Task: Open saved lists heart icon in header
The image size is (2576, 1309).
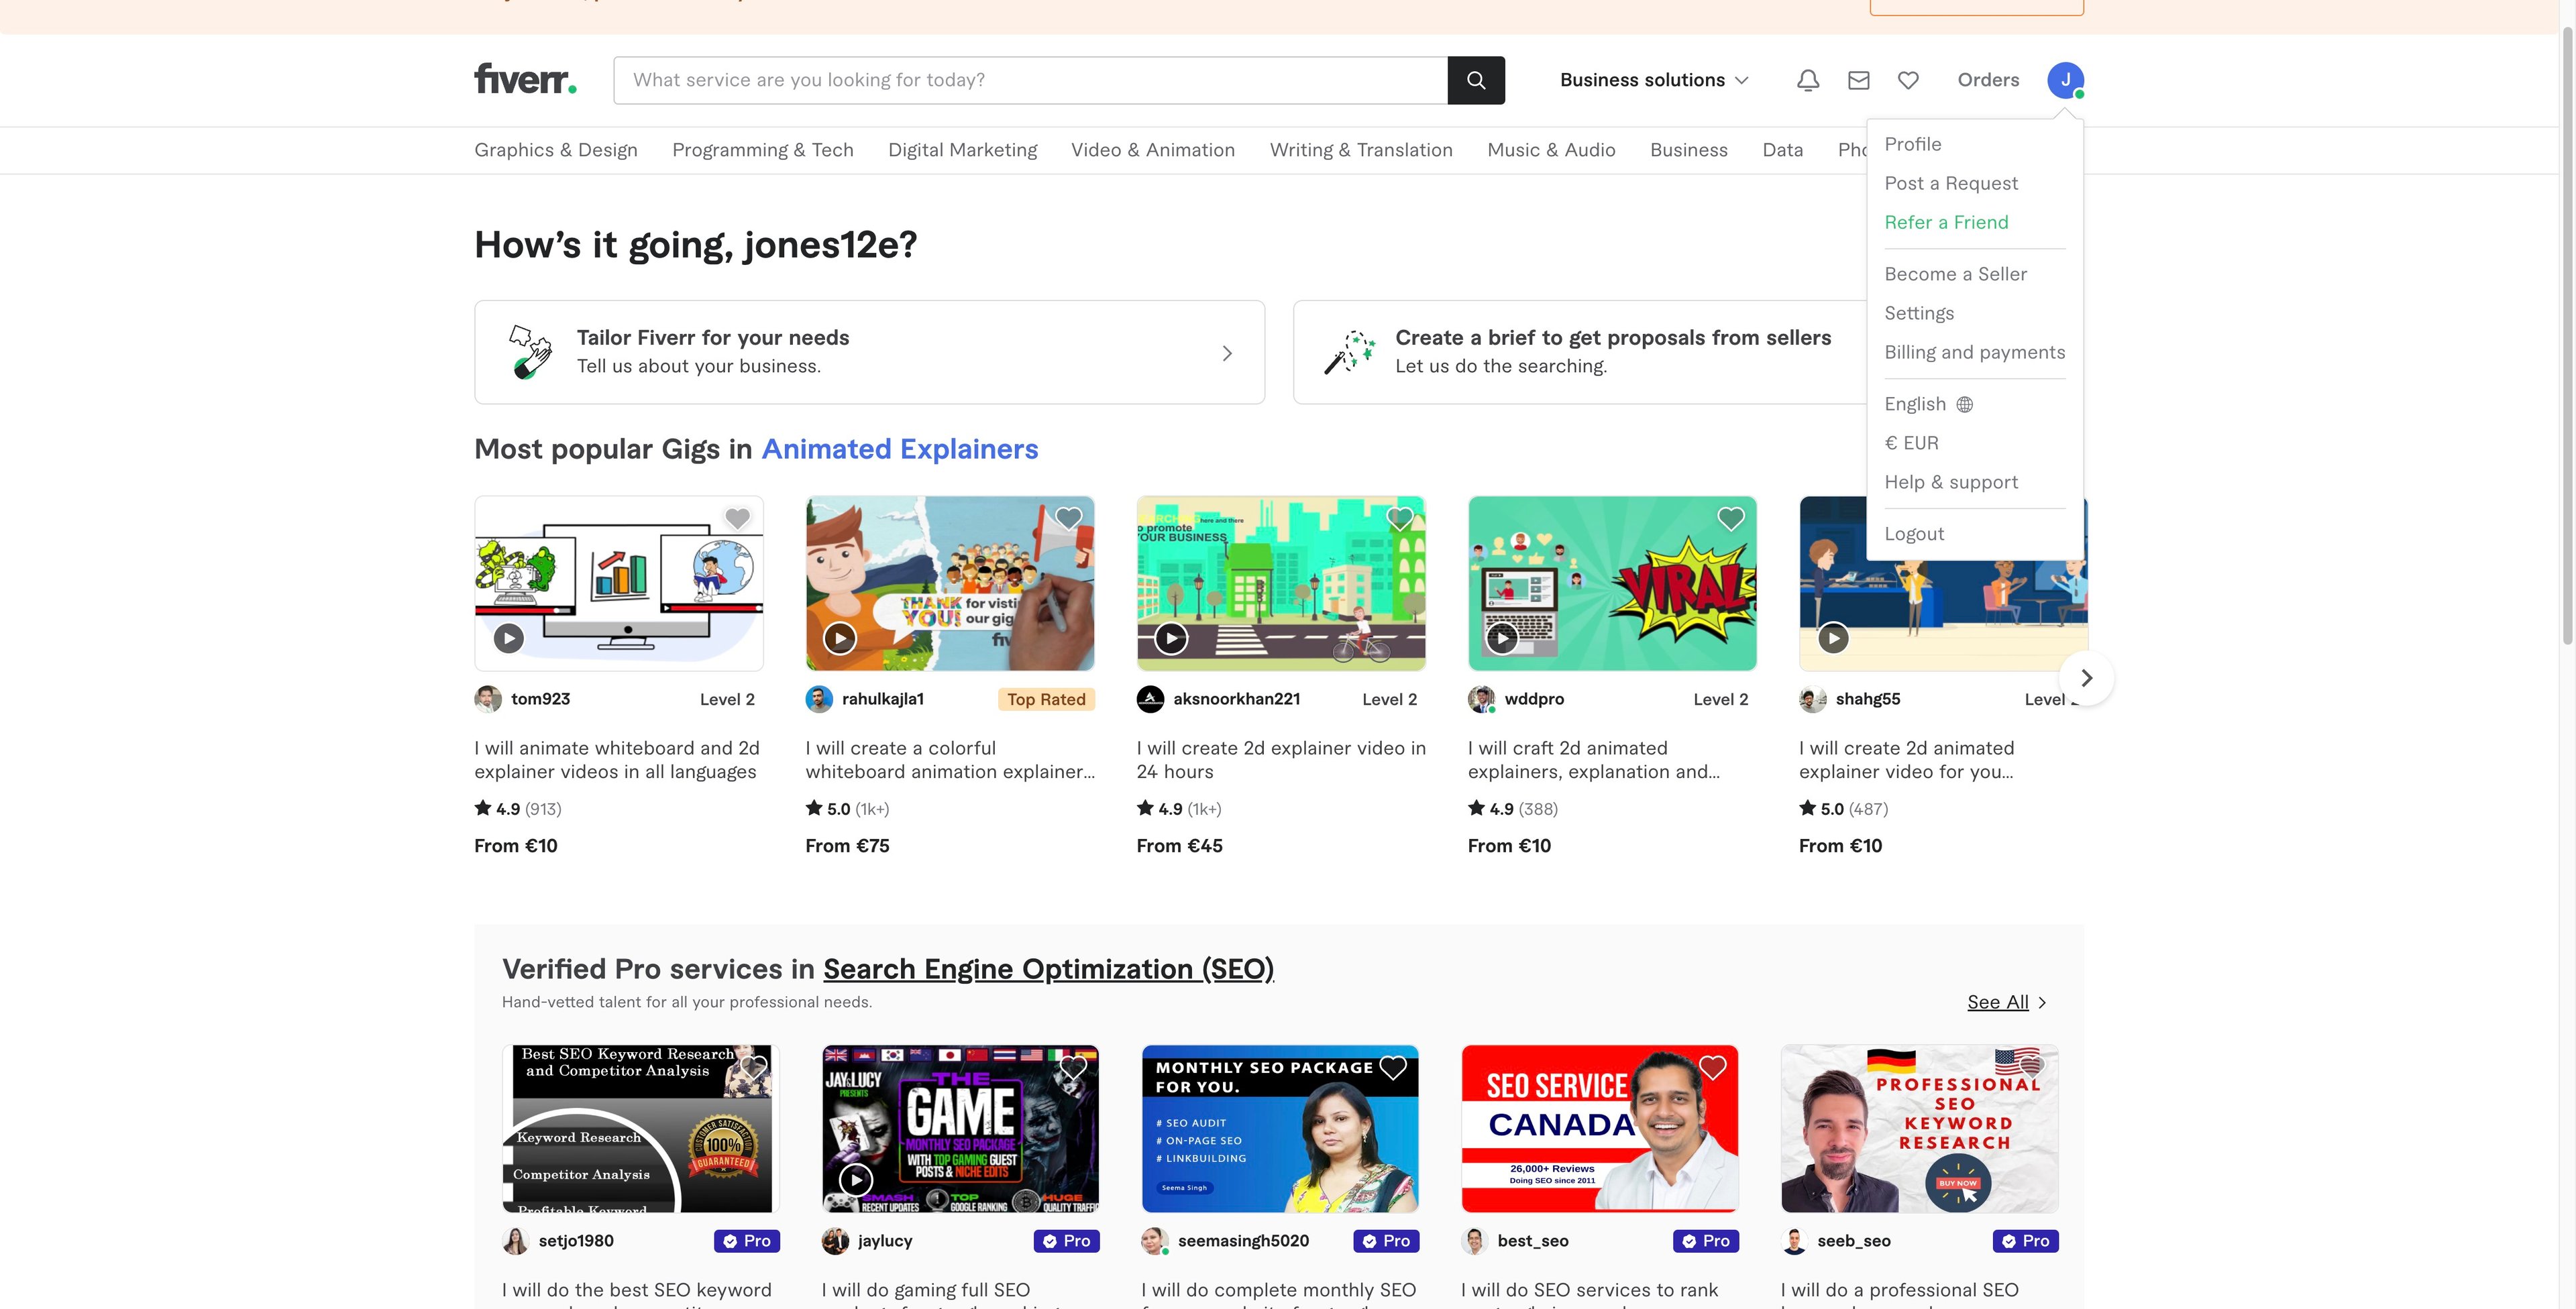Action: [x=1908, y=80]
